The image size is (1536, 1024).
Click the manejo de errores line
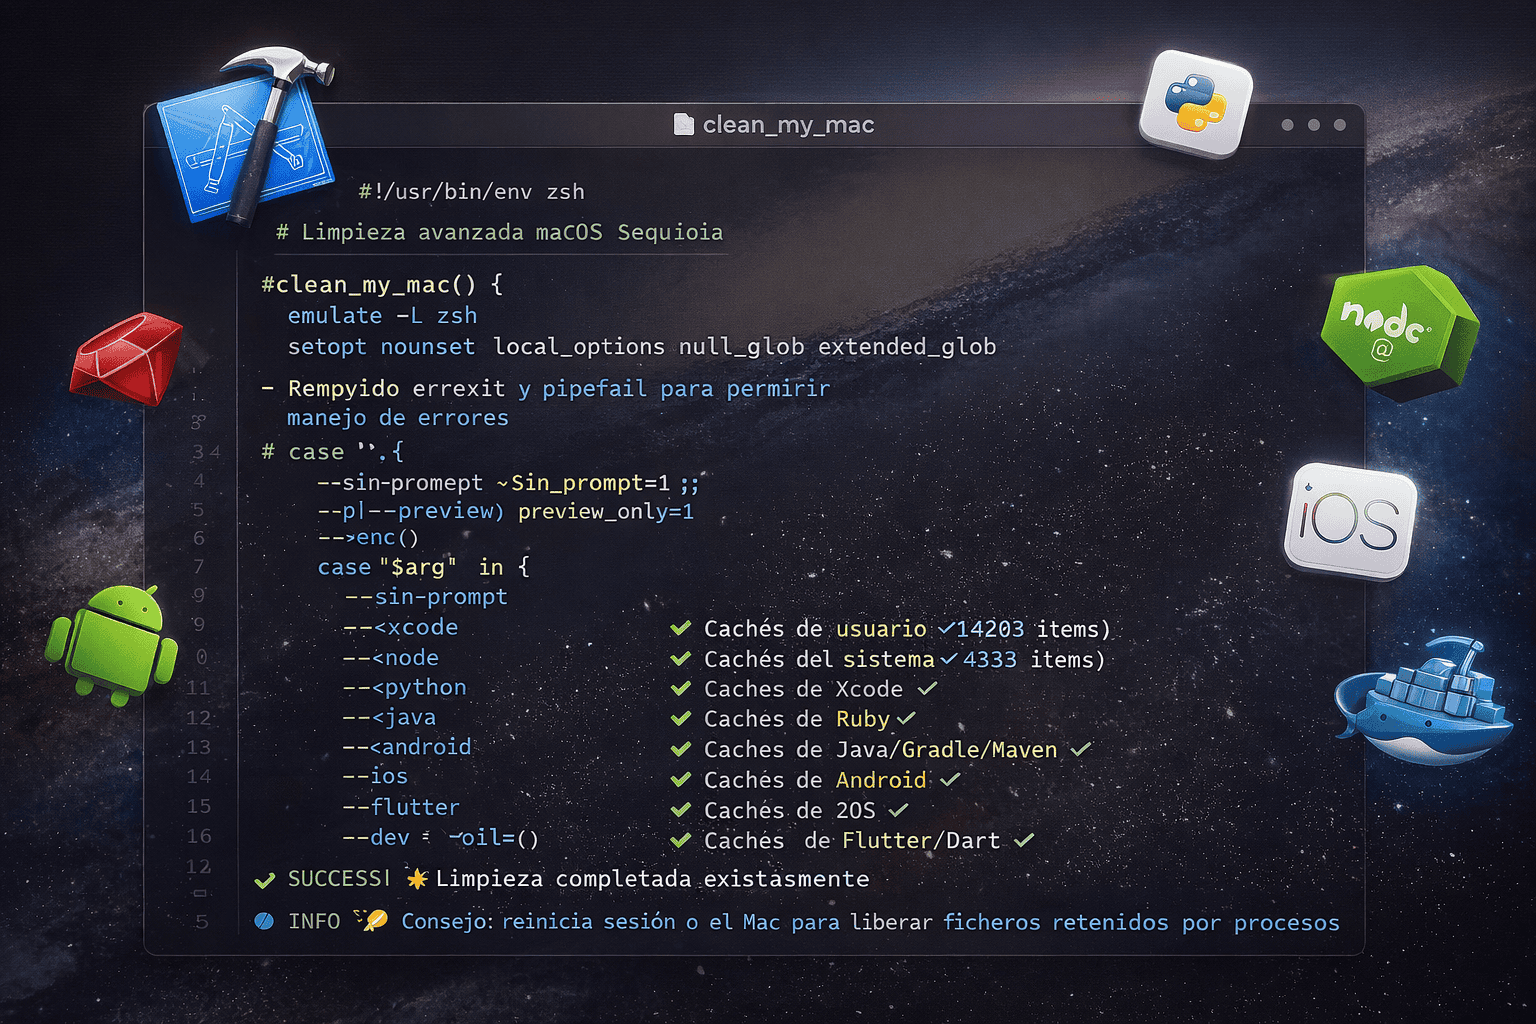coord(398,418)
